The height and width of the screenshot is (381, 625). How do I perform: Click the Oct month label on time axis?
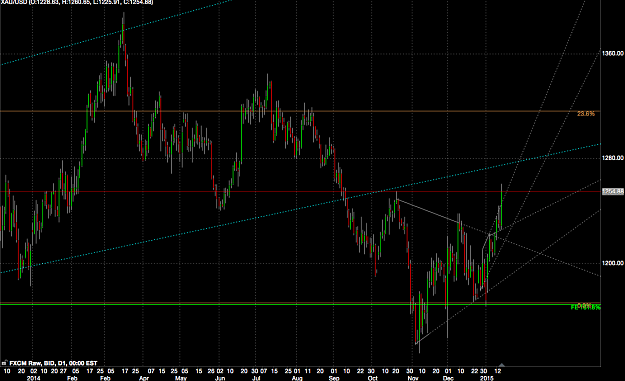(372, 378)
